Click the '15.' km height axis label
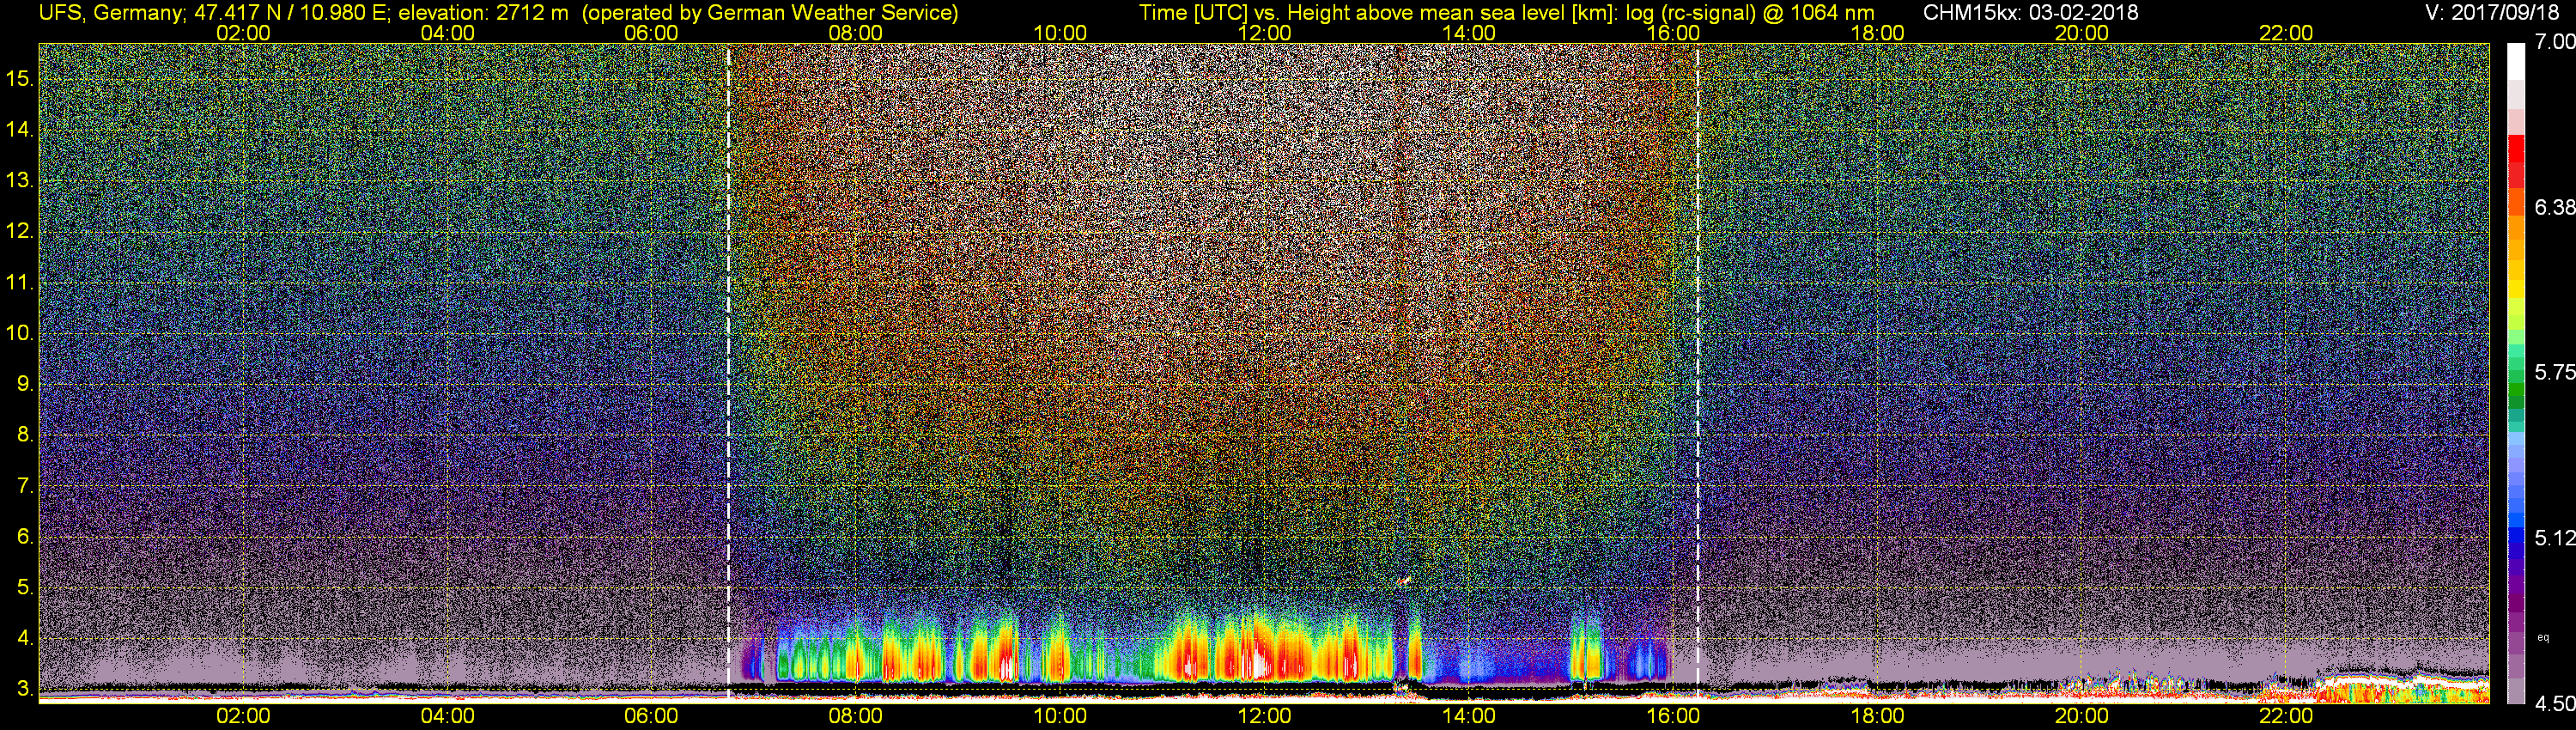Viewport: 2576px width, 730px height. (20, 78)
